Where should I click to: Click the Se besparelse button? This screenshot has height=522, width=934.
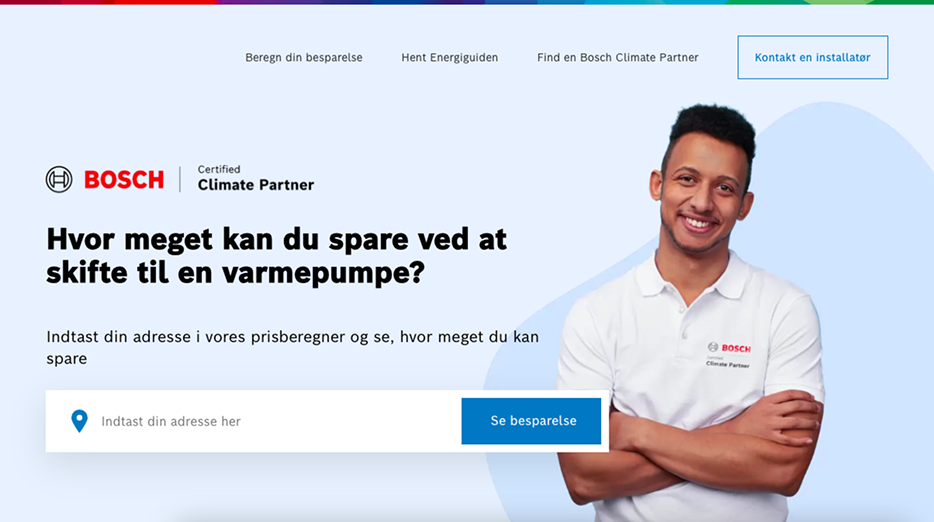pos(531,421)
